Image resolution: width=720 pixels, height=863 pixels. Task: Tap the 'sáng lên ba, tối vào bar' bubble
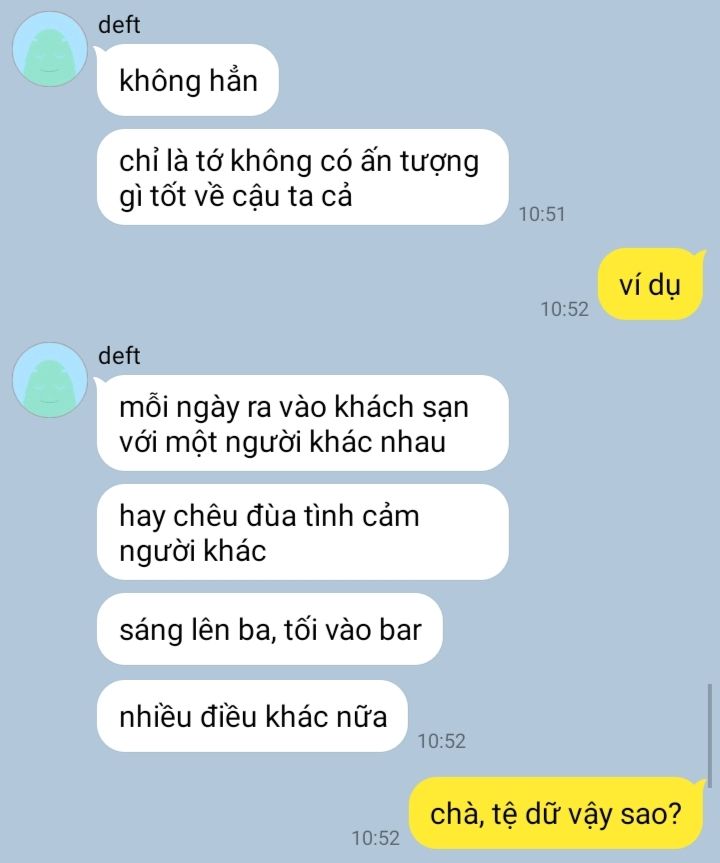click(270, 629)
